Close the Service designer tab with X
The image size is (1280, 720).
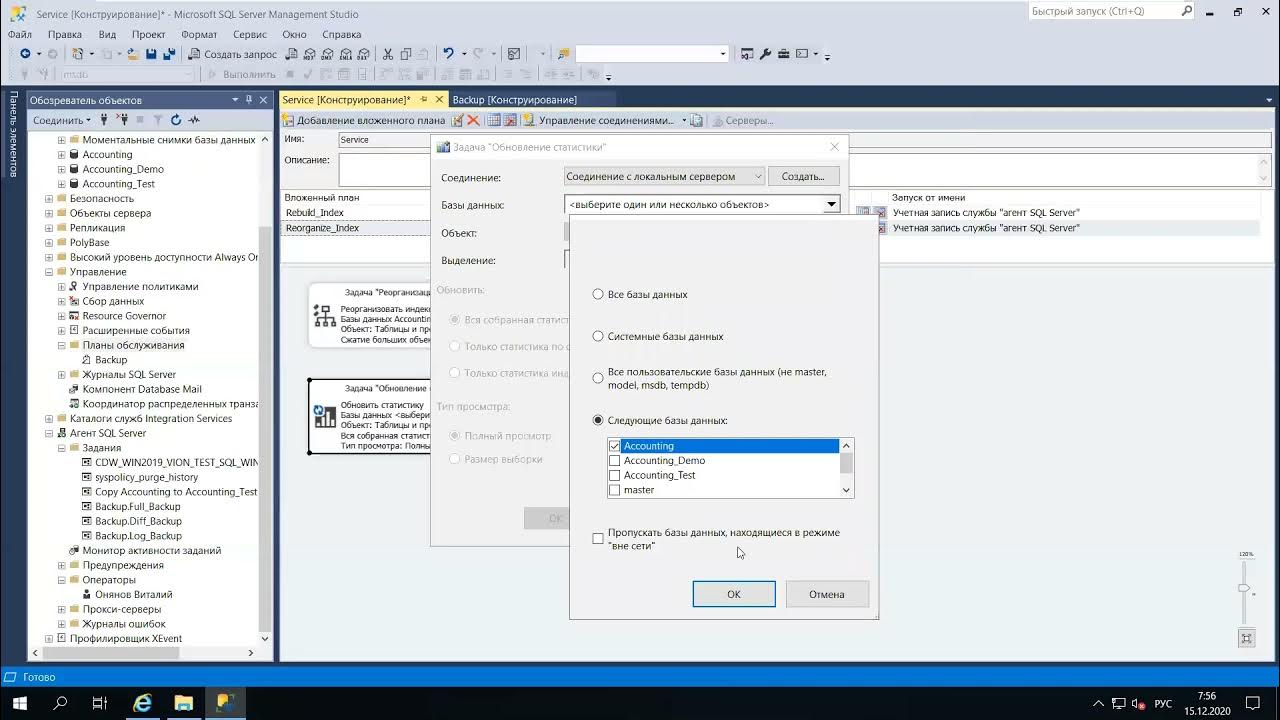point(439,100)
